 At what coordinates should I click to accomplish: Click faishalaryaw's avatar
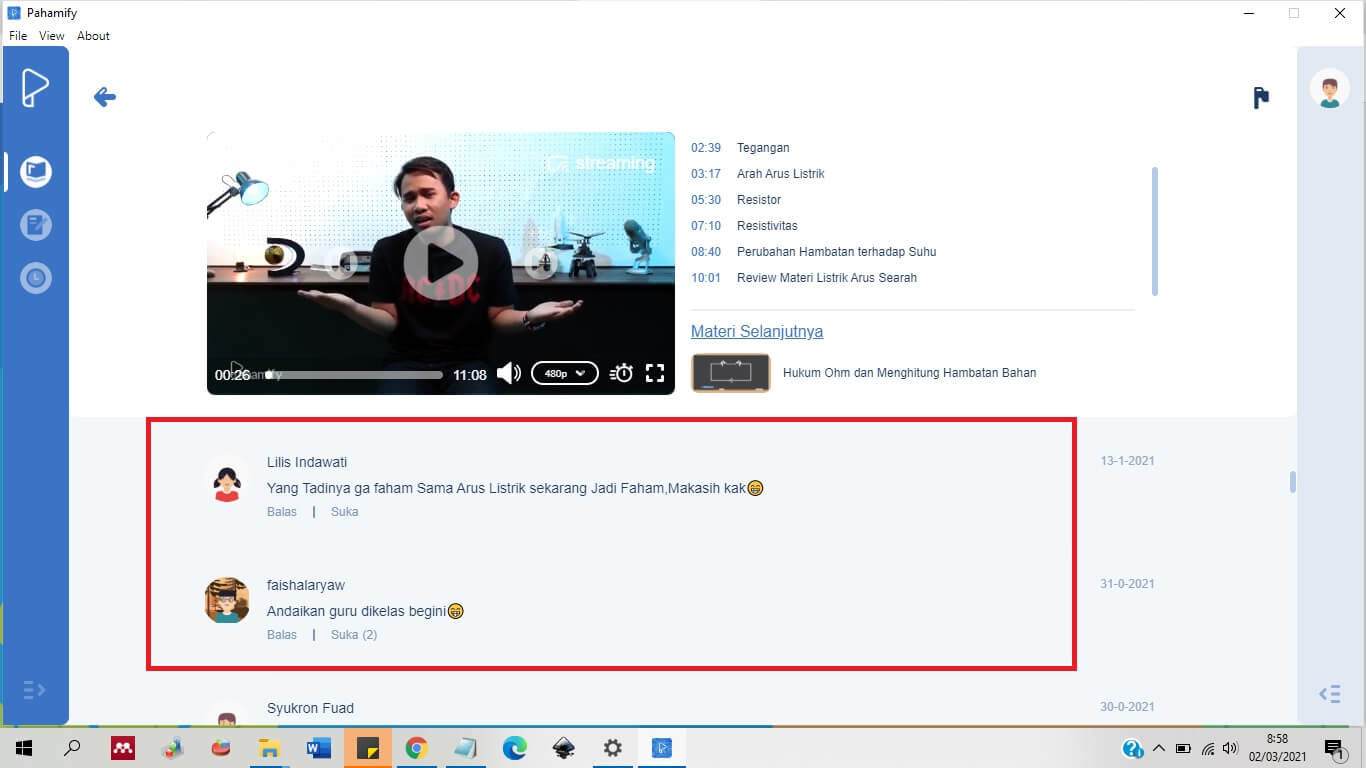(227, 600)
